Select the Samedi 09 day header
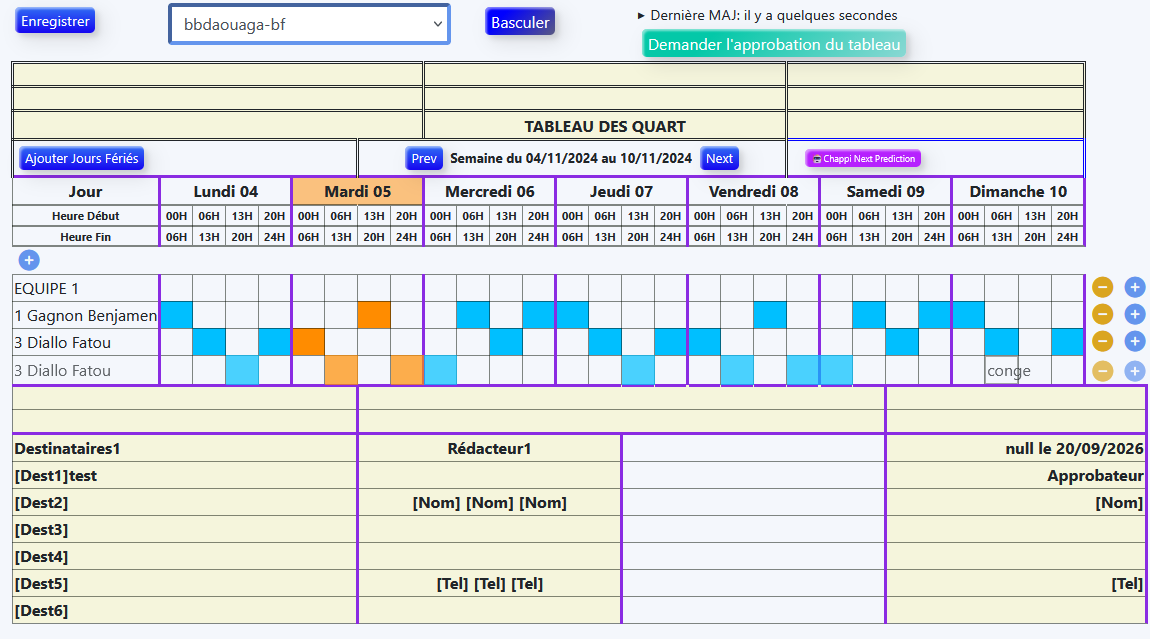The width and height of the screenshot is (1150, 639). coord(885,191)
